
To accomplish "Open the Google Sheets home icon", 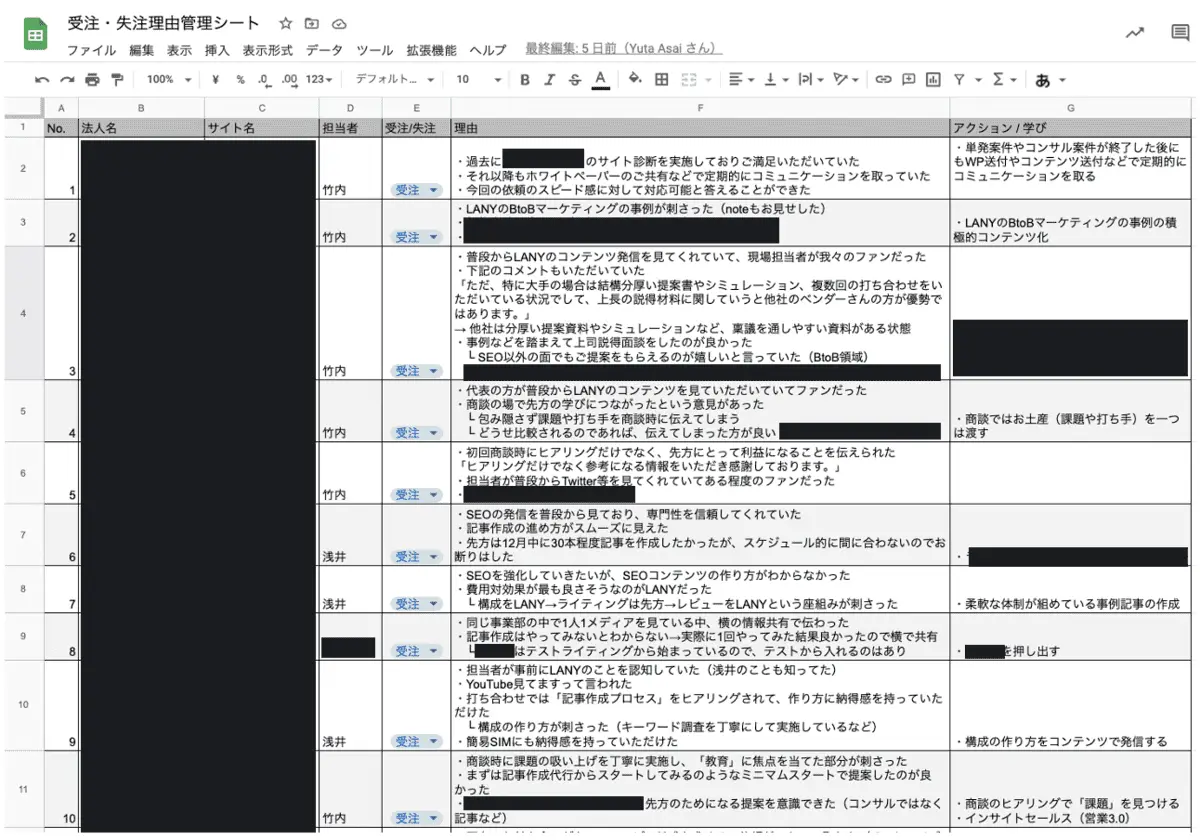I will pyautogui.click(x=35, y=35).
